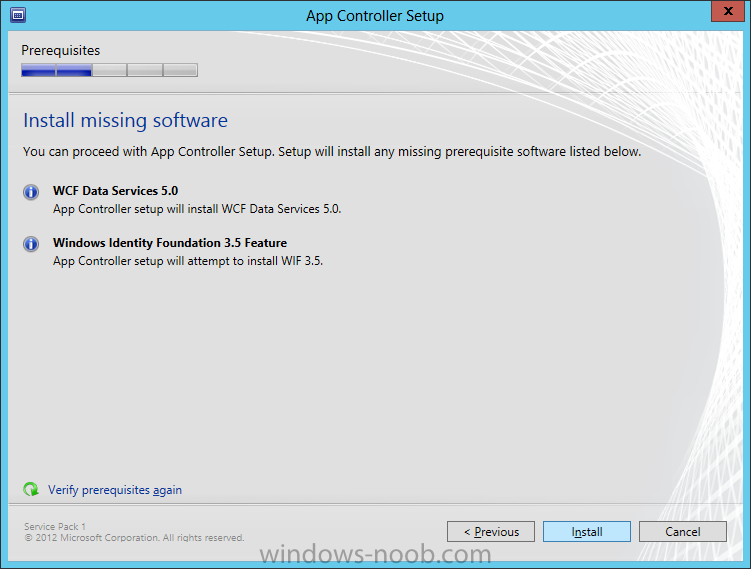This screenshot has height=569, width=751.
Task: Click the WIF 3.5 install description text
Action: pyautogui.click(x=188, y=261)
